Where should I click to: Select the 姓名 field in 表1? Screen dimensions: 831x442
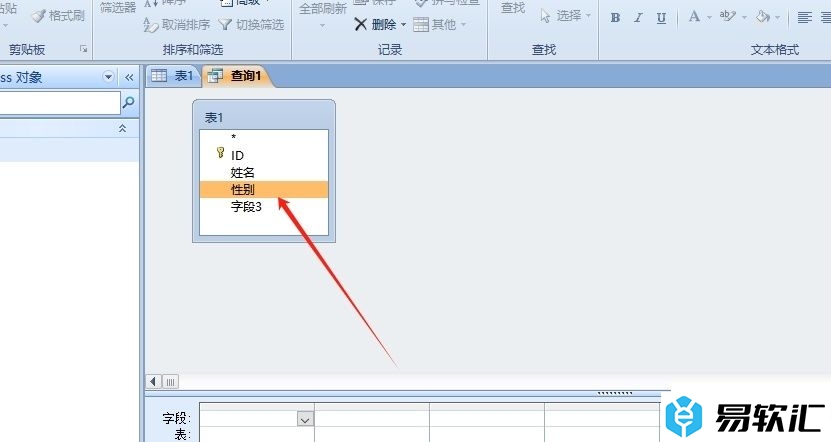(x=243, y=172)
